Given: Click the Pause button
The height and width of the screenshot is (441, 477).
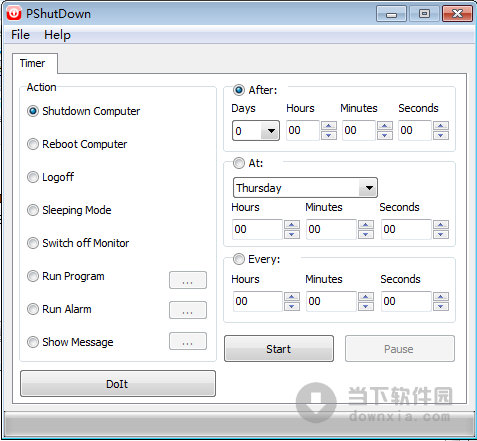Looking at the screenshot, I should point(399,349).
